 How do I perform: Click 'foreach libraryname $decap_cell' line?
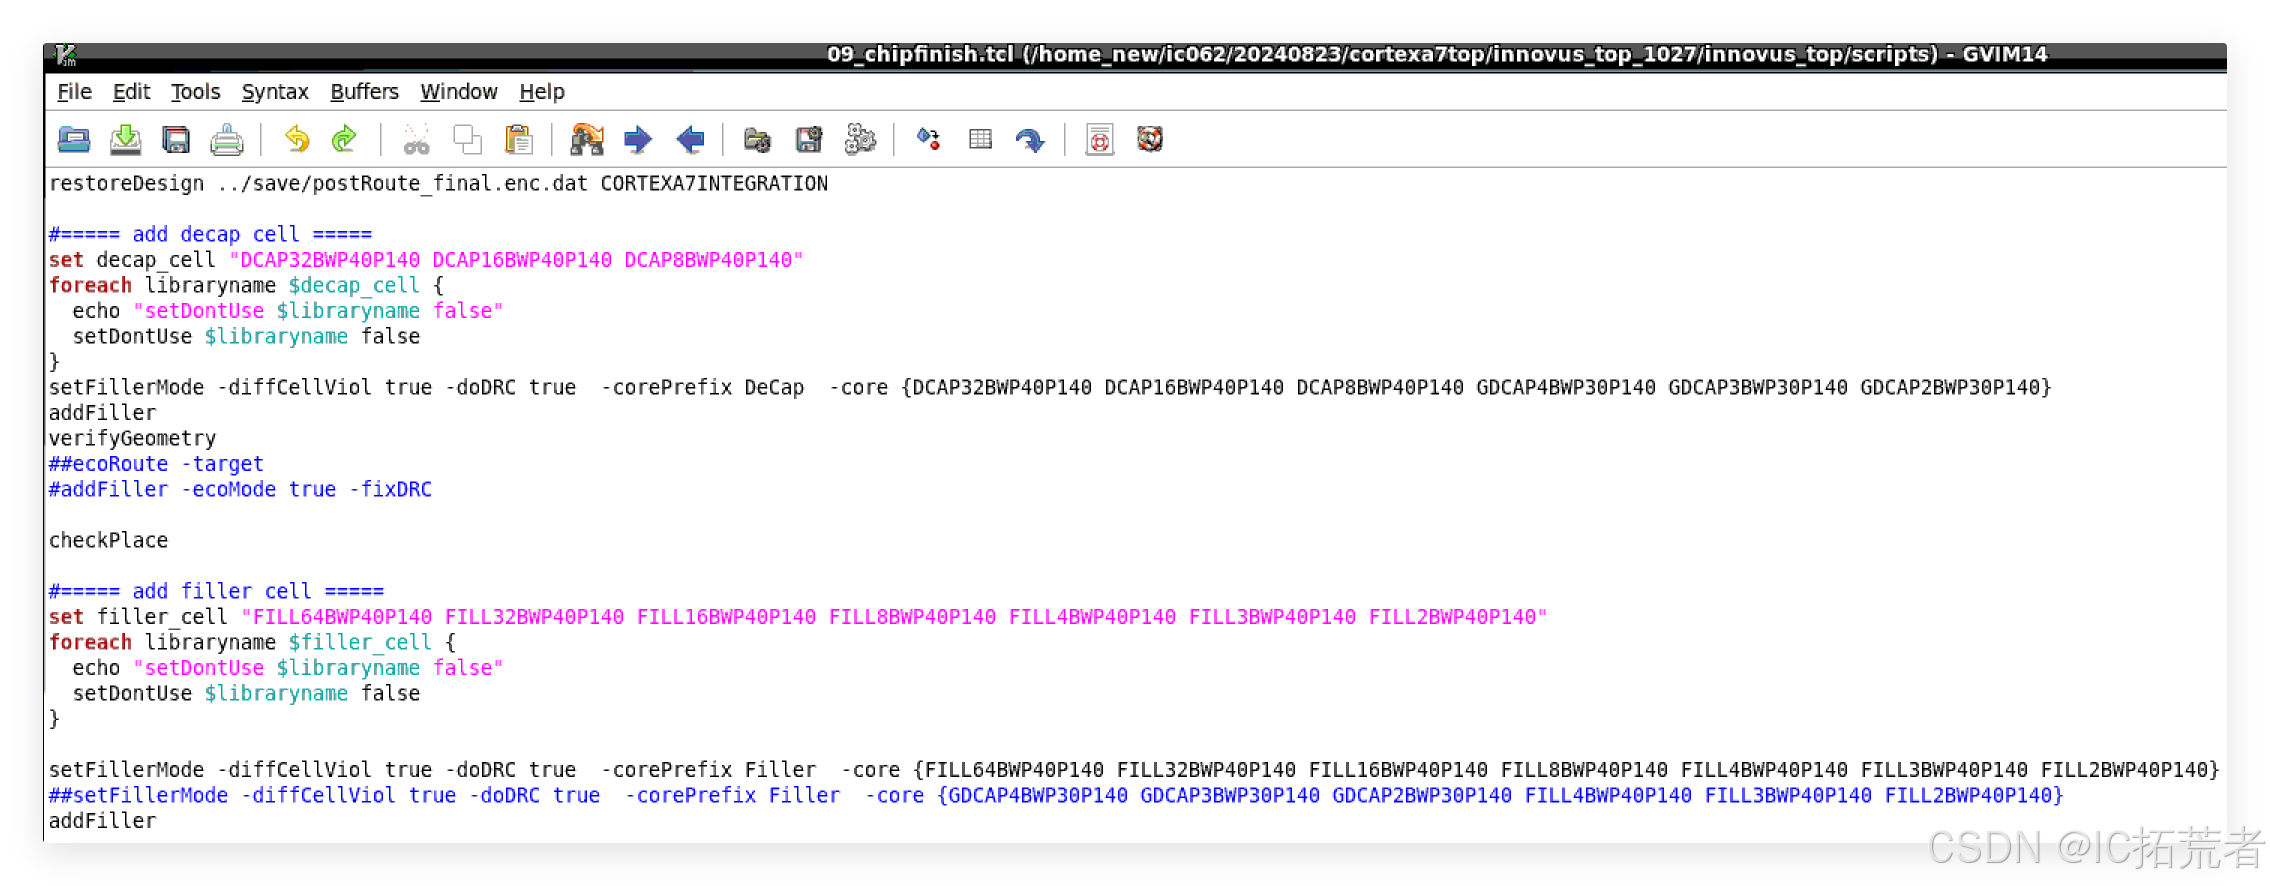246,286
